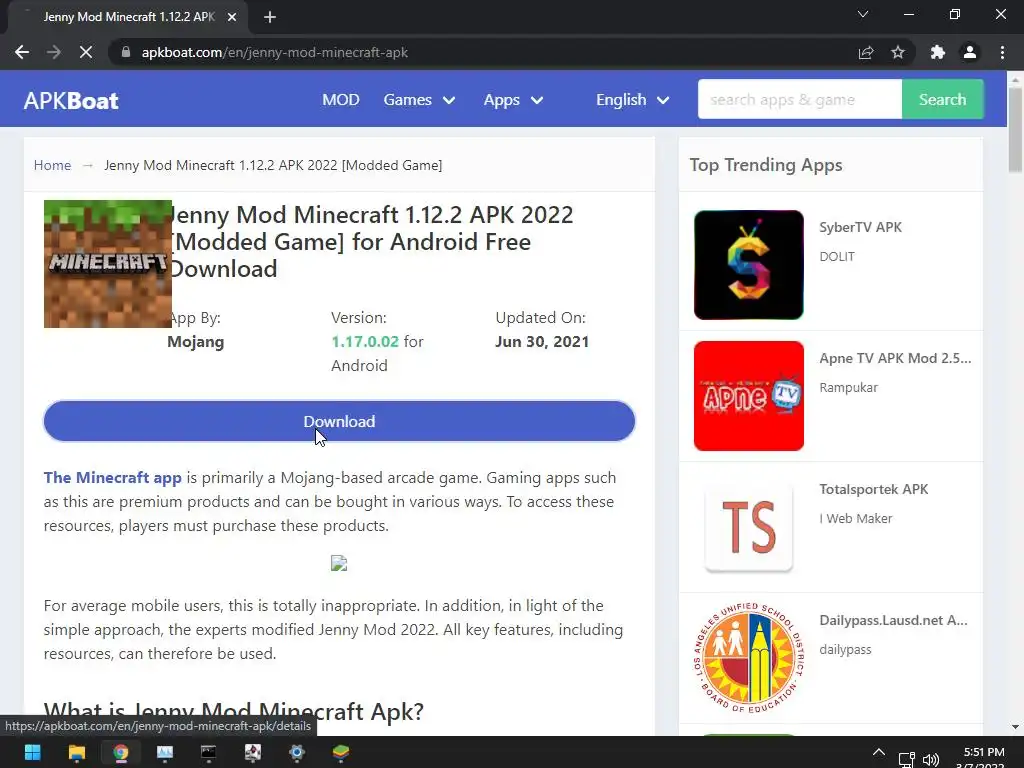Image resolution: width=1024 pixels, height=768 pixels.
Task: Click the blue Download button
Action: click(339, 421)
